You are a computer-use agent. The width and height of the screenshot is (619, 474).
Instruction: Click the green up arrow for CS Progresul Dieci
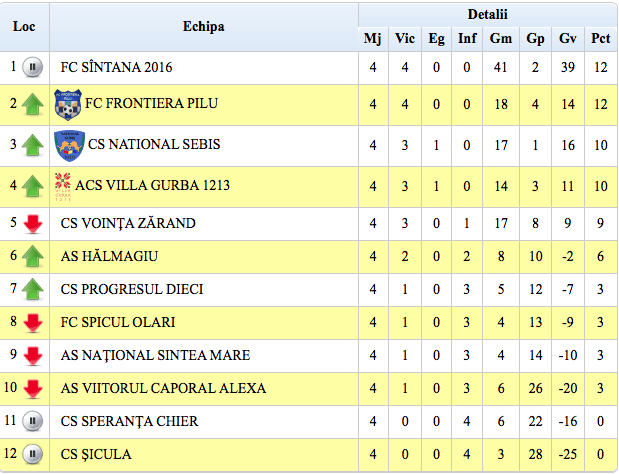click(33, 290)
